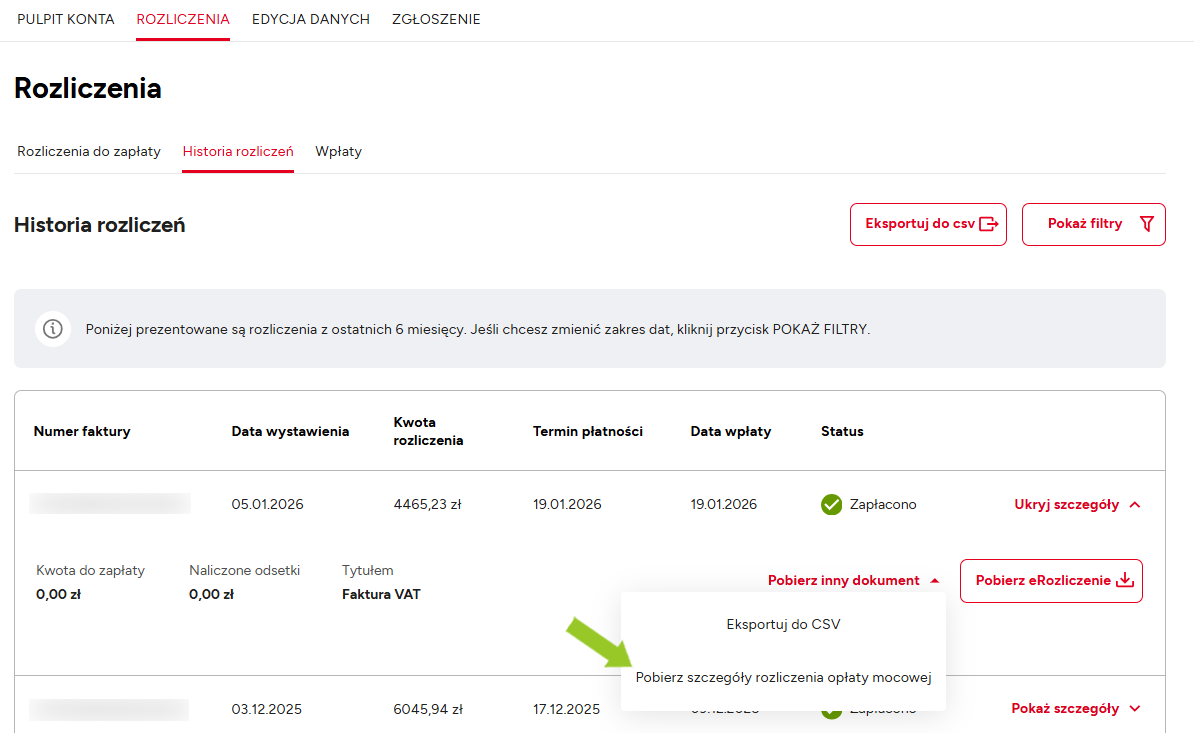Open the PULPIT KONTA menu item
This screenshot has height=733, width=1194.
pyautogui.click(x=66, y=19)
